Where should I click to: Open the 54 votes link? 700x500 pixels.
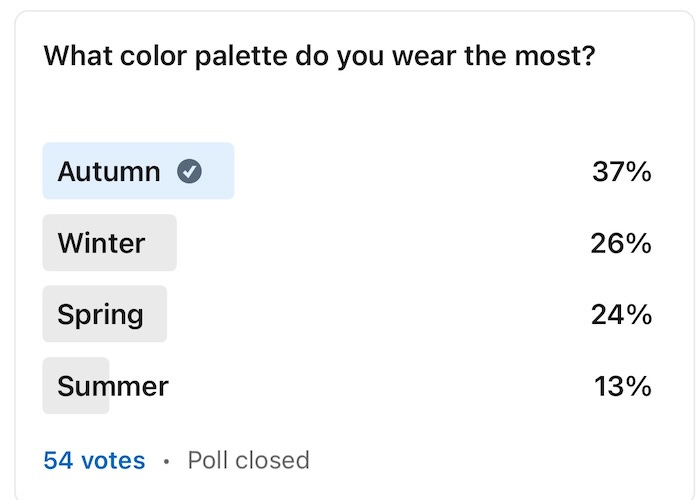coord(94,460)
